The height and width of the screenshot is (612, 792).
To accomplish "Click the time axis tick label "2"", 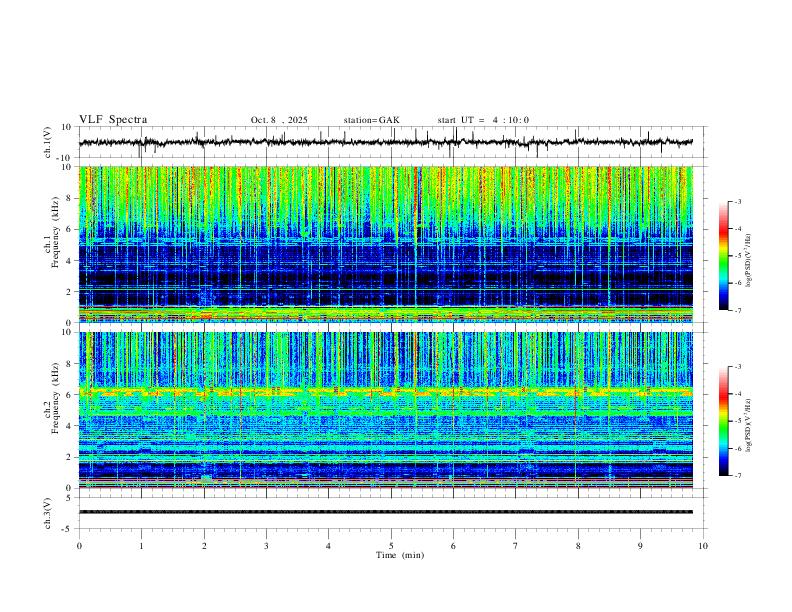I will 204,546.
